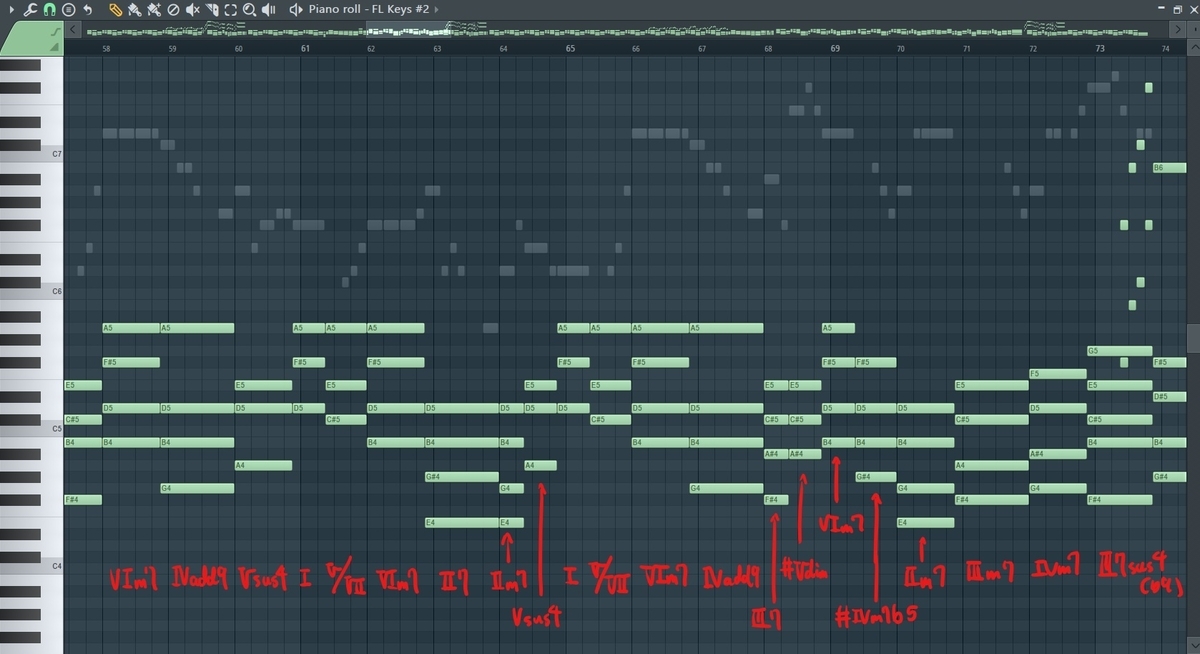Click the speaker icon beside the title
Image resolution: width=1200 pixels, height=654 pixels.
point(296,9)
